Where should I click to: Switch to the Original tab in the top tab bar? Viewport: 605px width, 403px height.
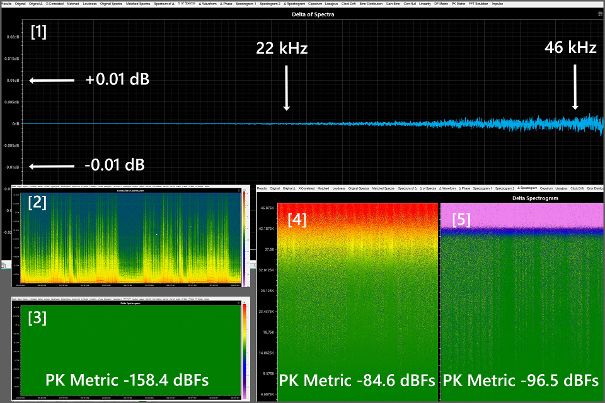point(20,3)
